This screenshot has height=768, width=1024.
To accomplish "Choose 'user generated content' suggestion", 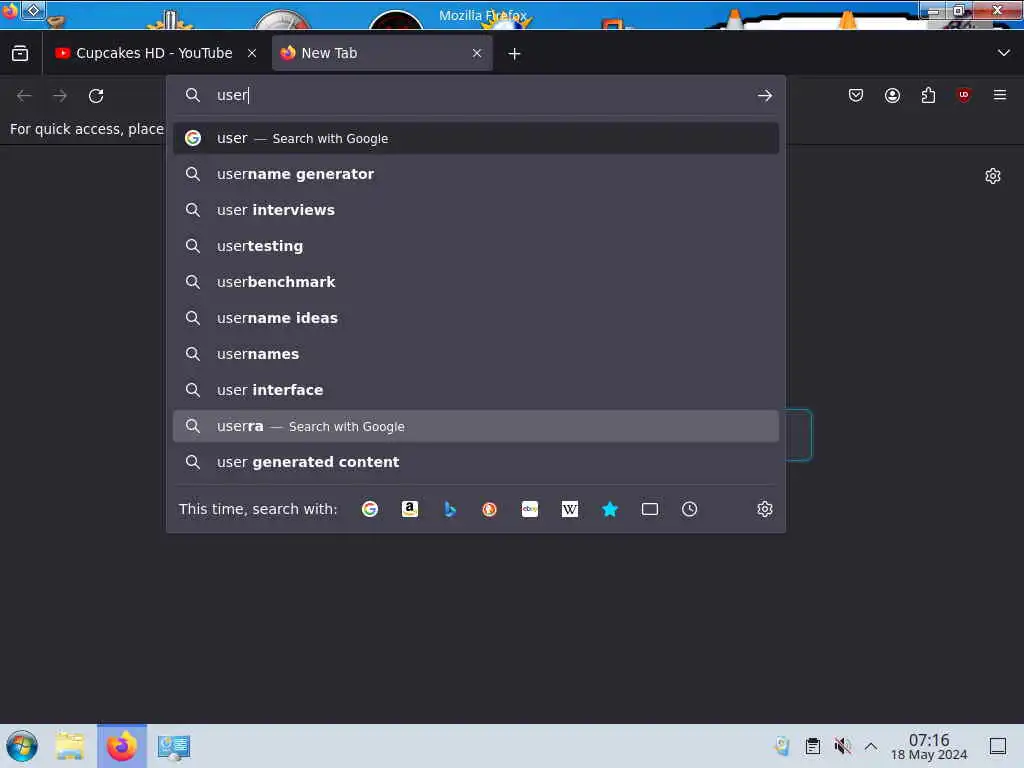I will coord(476,462).
